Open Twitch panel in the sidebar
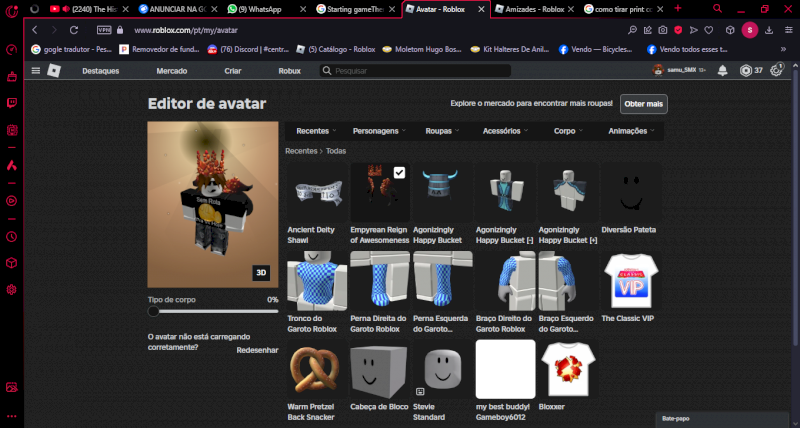Image resolution: width=800 pixels, height=428 pixels. 11,104
